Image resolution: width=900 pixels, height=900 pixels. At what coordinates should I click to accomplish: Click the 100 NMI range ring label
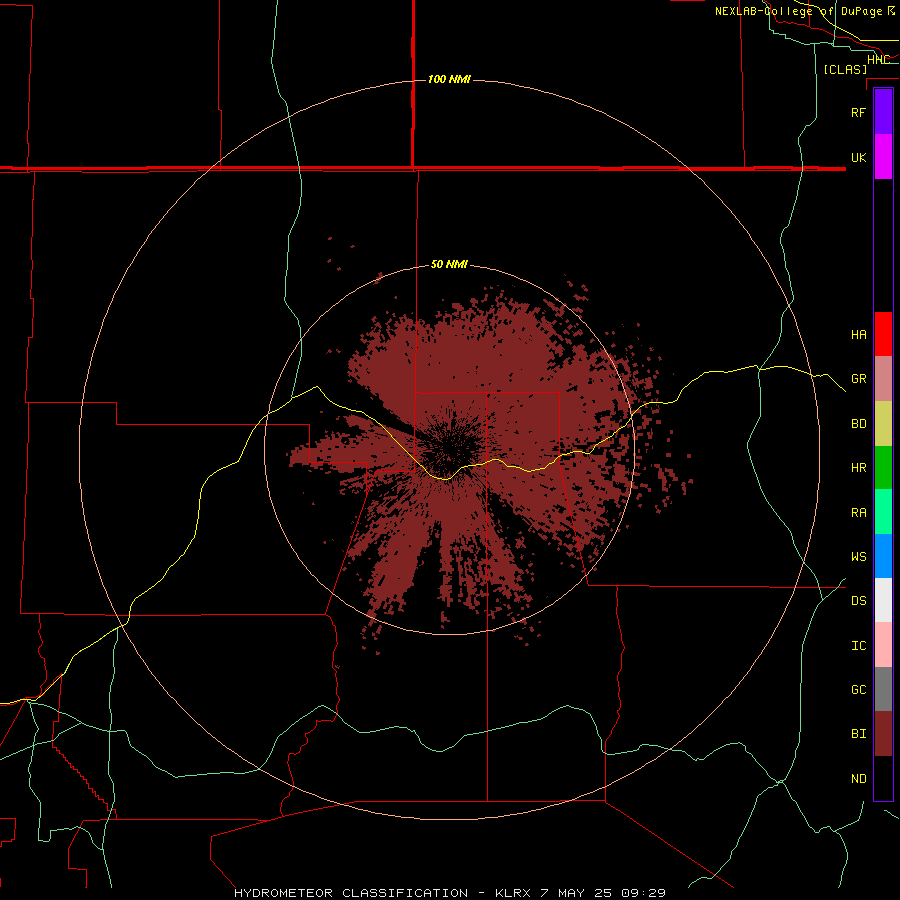(x=449, y=79)
